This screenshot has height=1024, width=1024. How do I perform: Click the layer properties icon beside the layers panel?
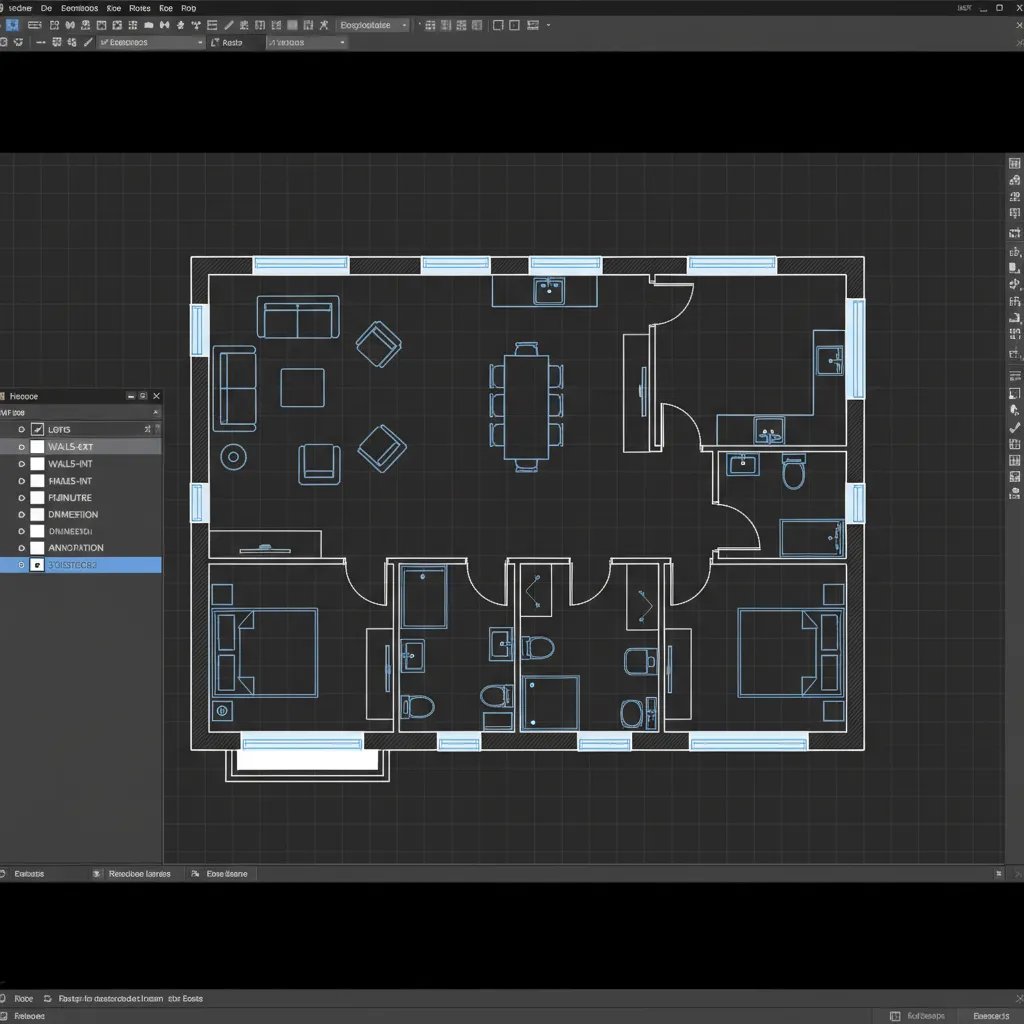(x=148, y=429)
